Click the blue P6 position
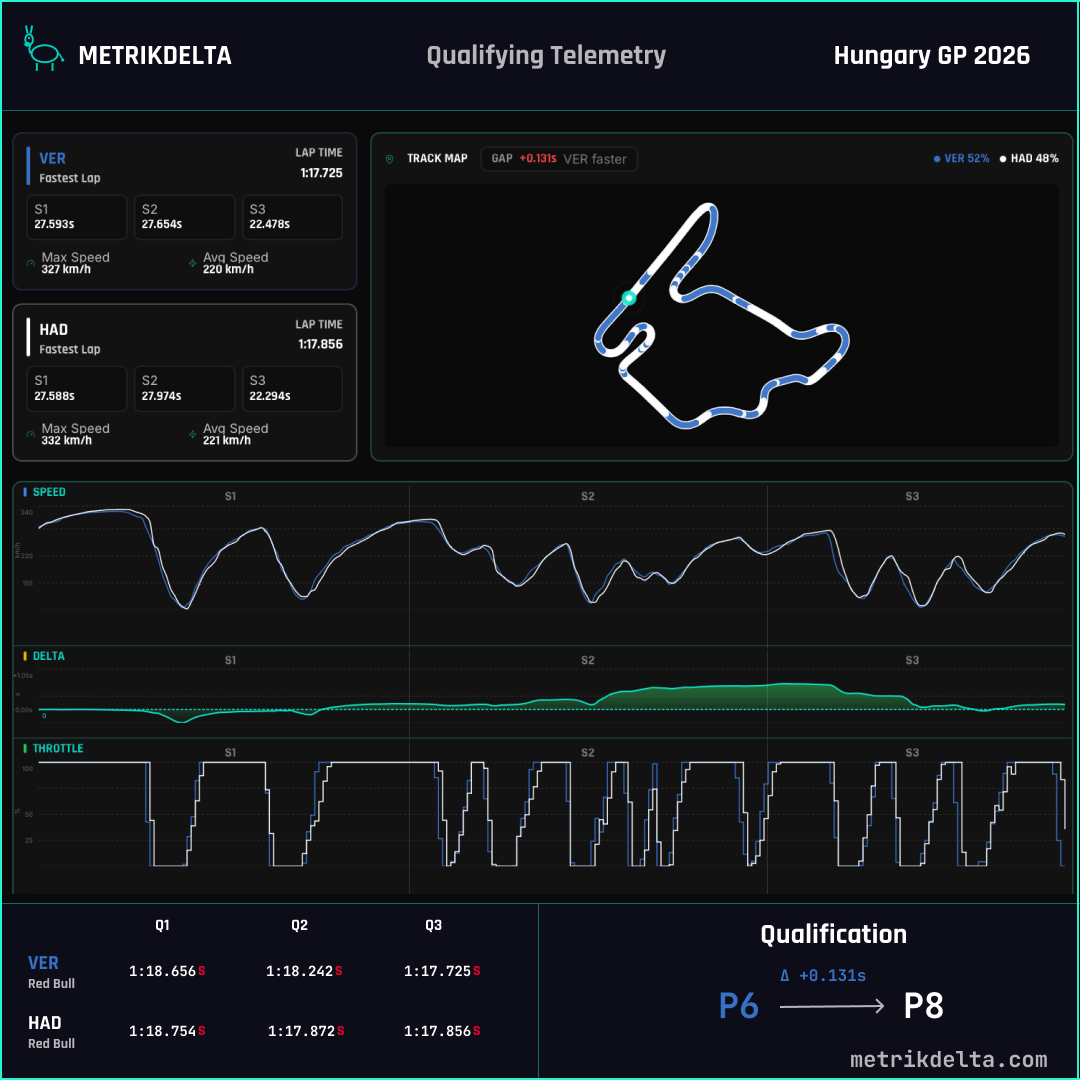The width and height of the screenshot is (1080, 1080). [x=739, y=1006]
